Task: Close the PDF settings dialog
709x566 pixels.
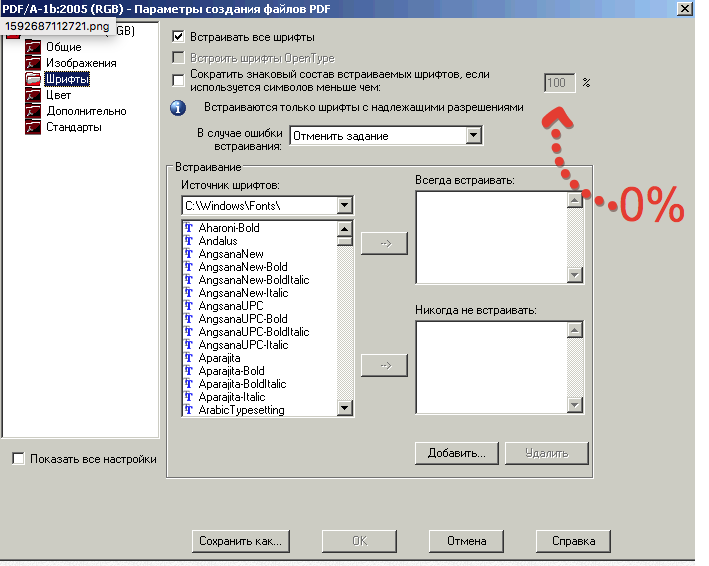Action: click(x=685, y=9)
